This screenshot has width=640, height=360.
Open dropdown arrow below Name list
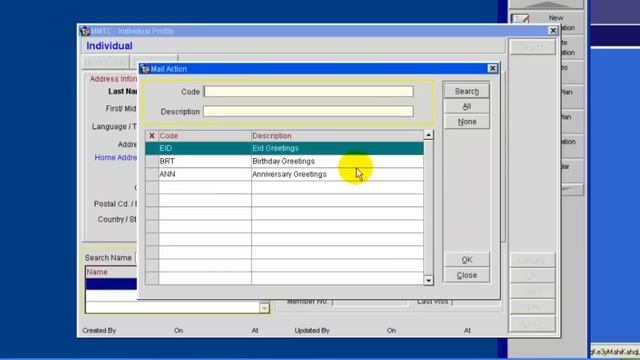(264, 308)
